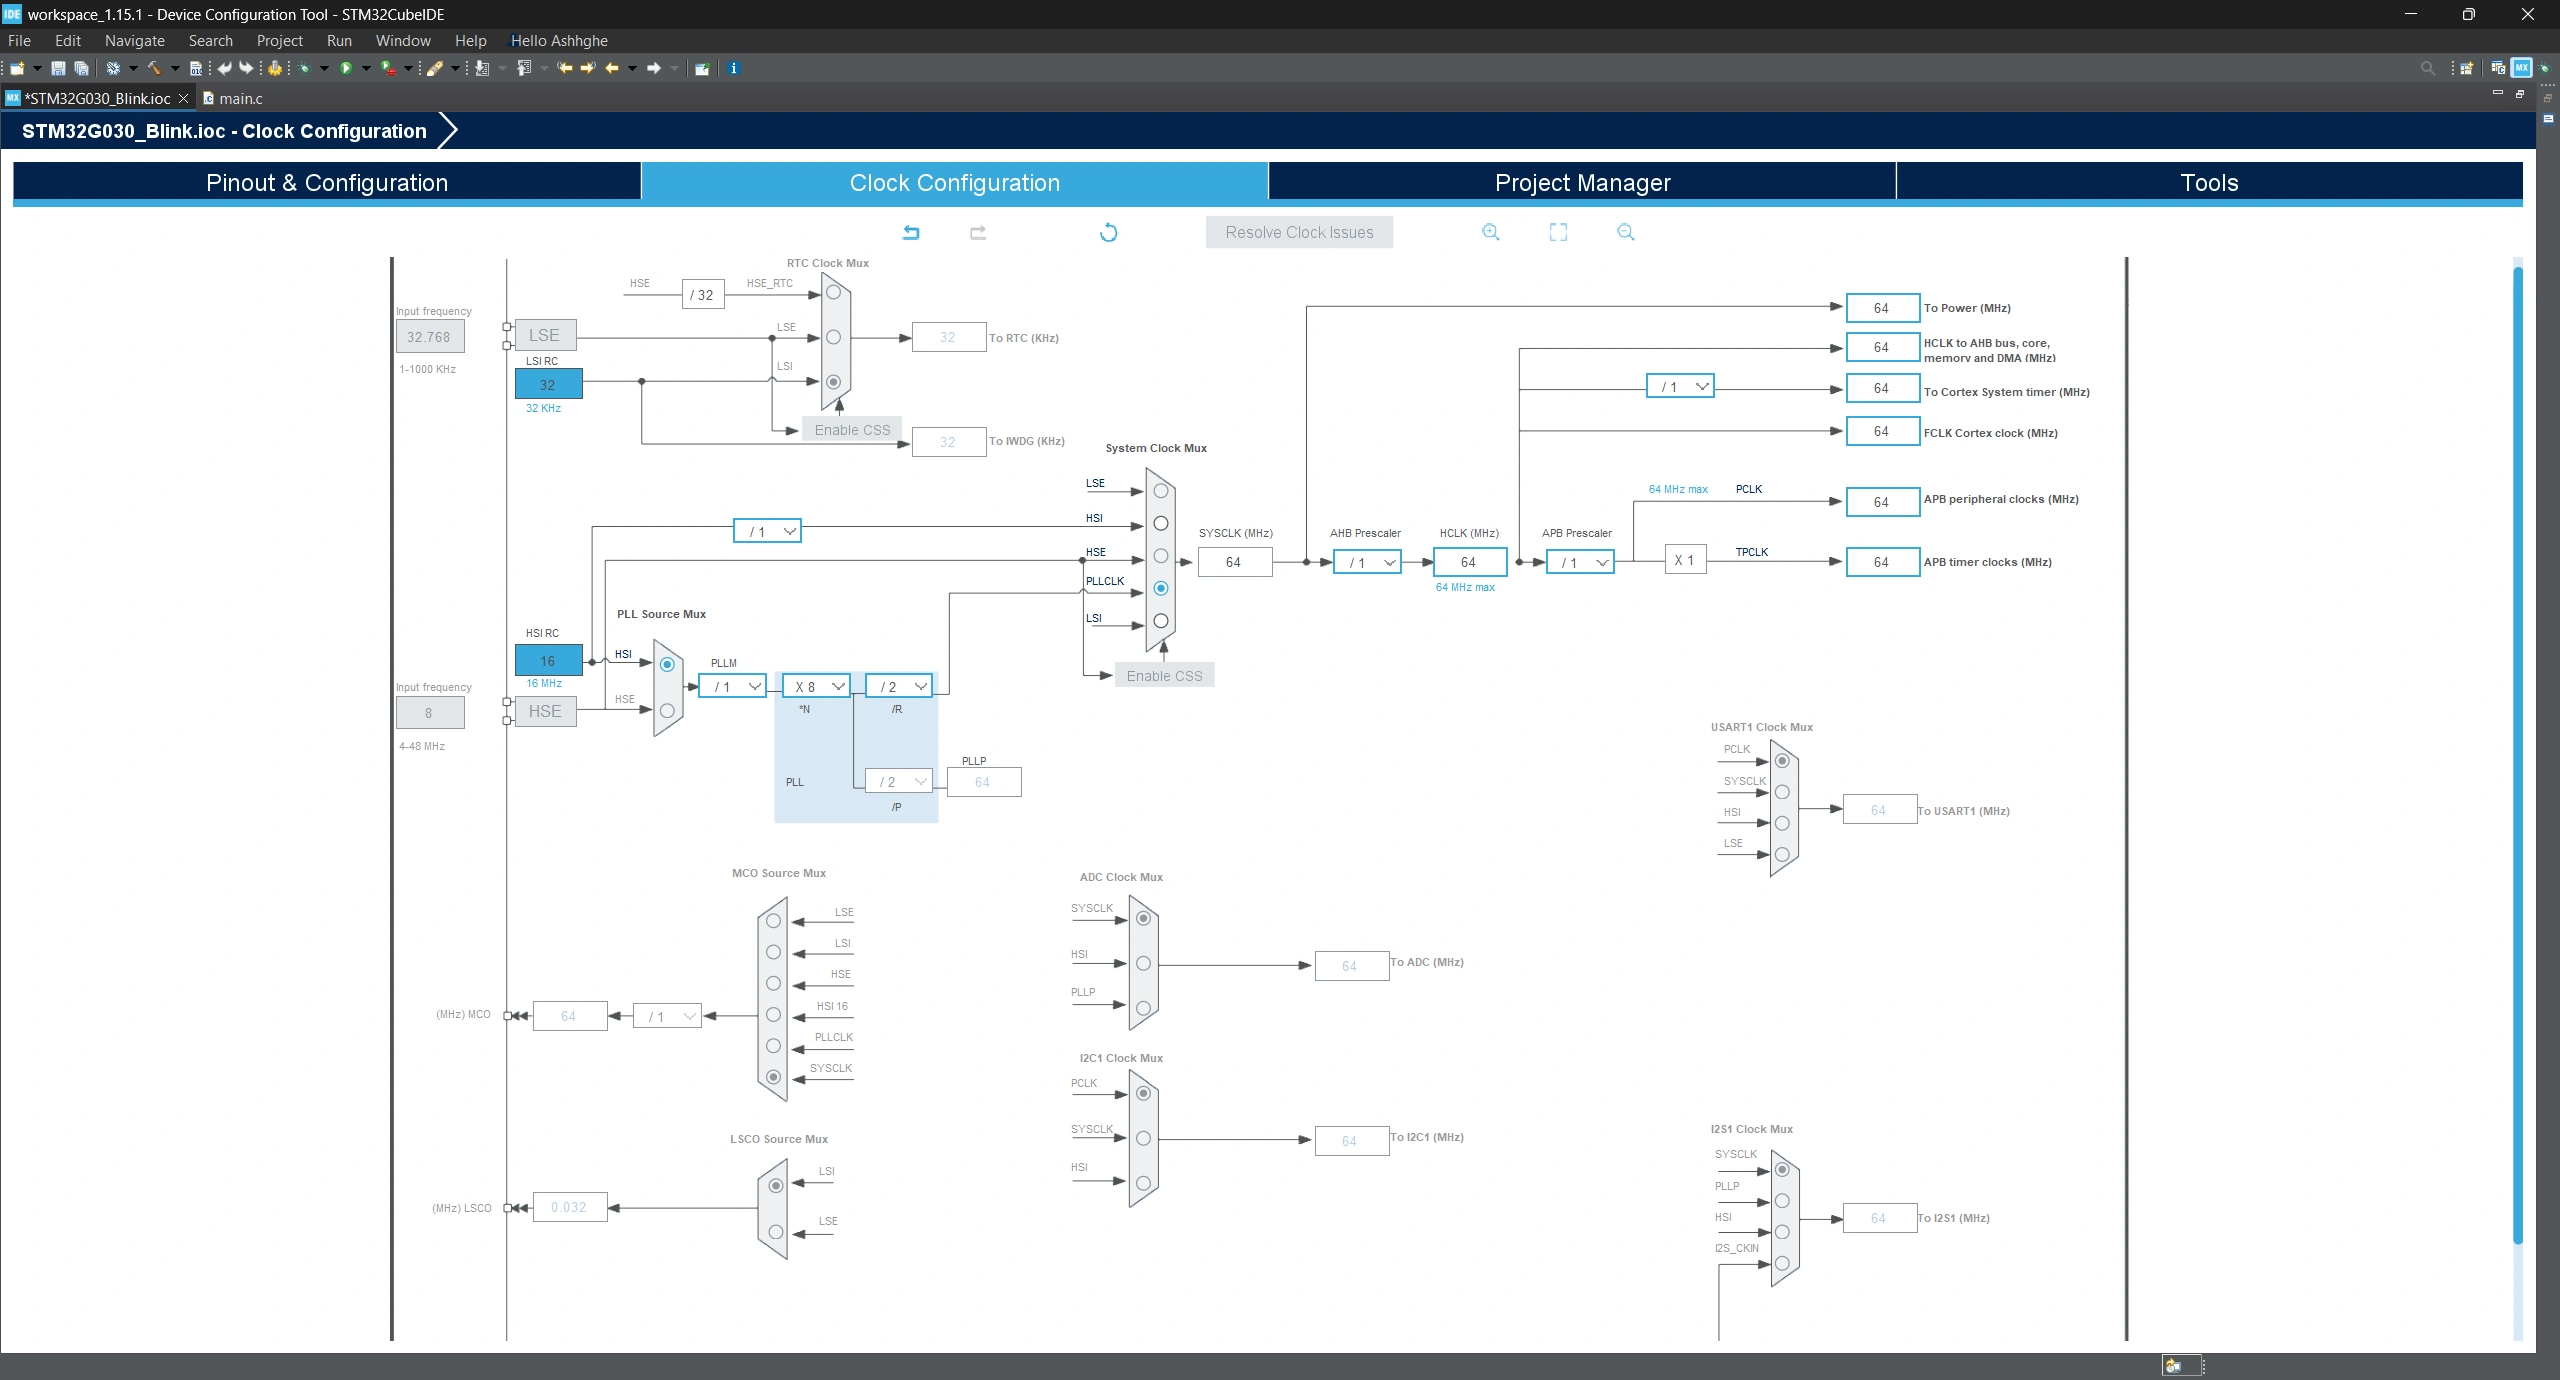Image resolution: width=2560 pixels, height=1380 pixels.
Task: Click the Open Console icon in toolbar
Action: [702, 68]
